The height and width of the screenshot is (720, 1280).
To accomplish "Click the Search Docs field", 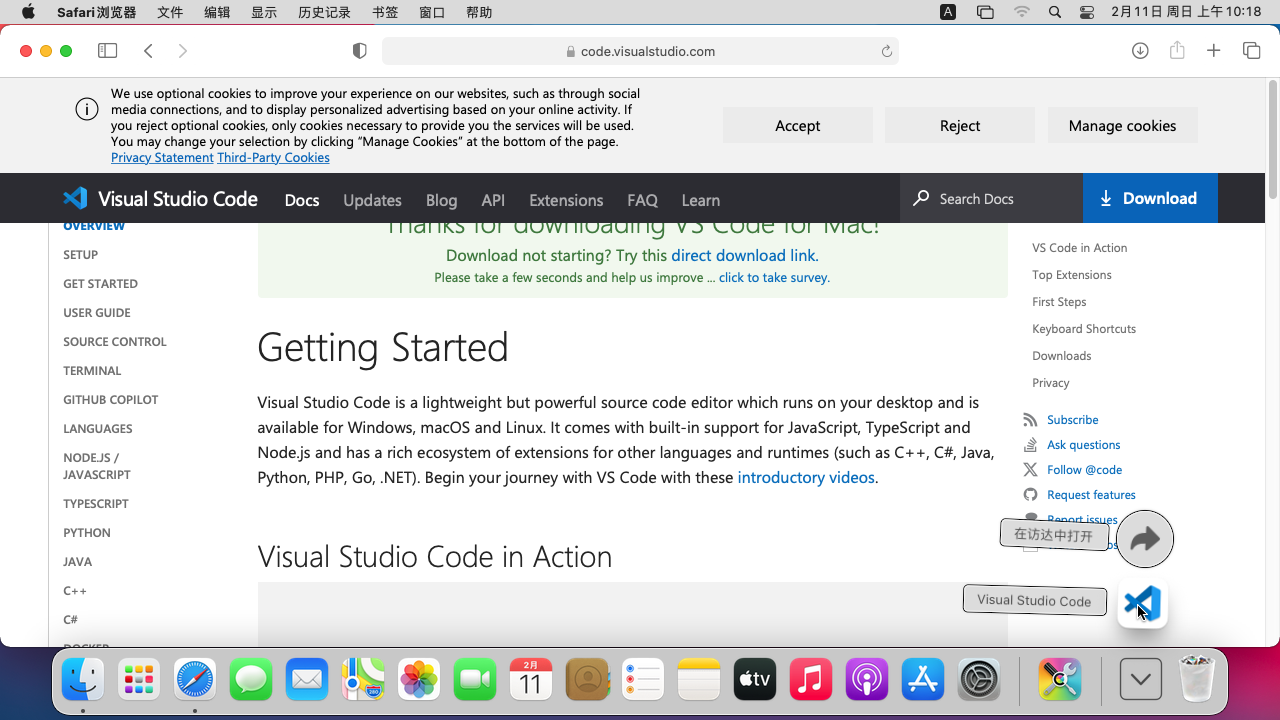I will [x=991, y=198].
